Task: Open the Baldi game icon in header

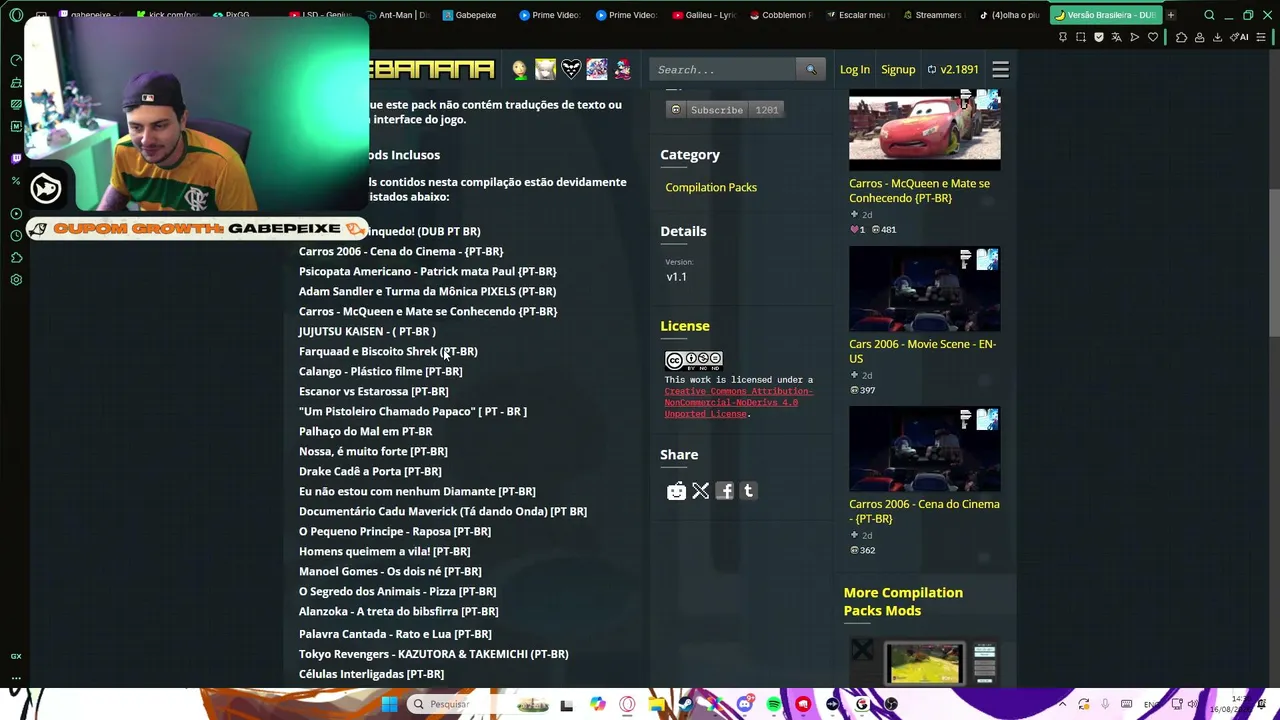Action: 520,69
